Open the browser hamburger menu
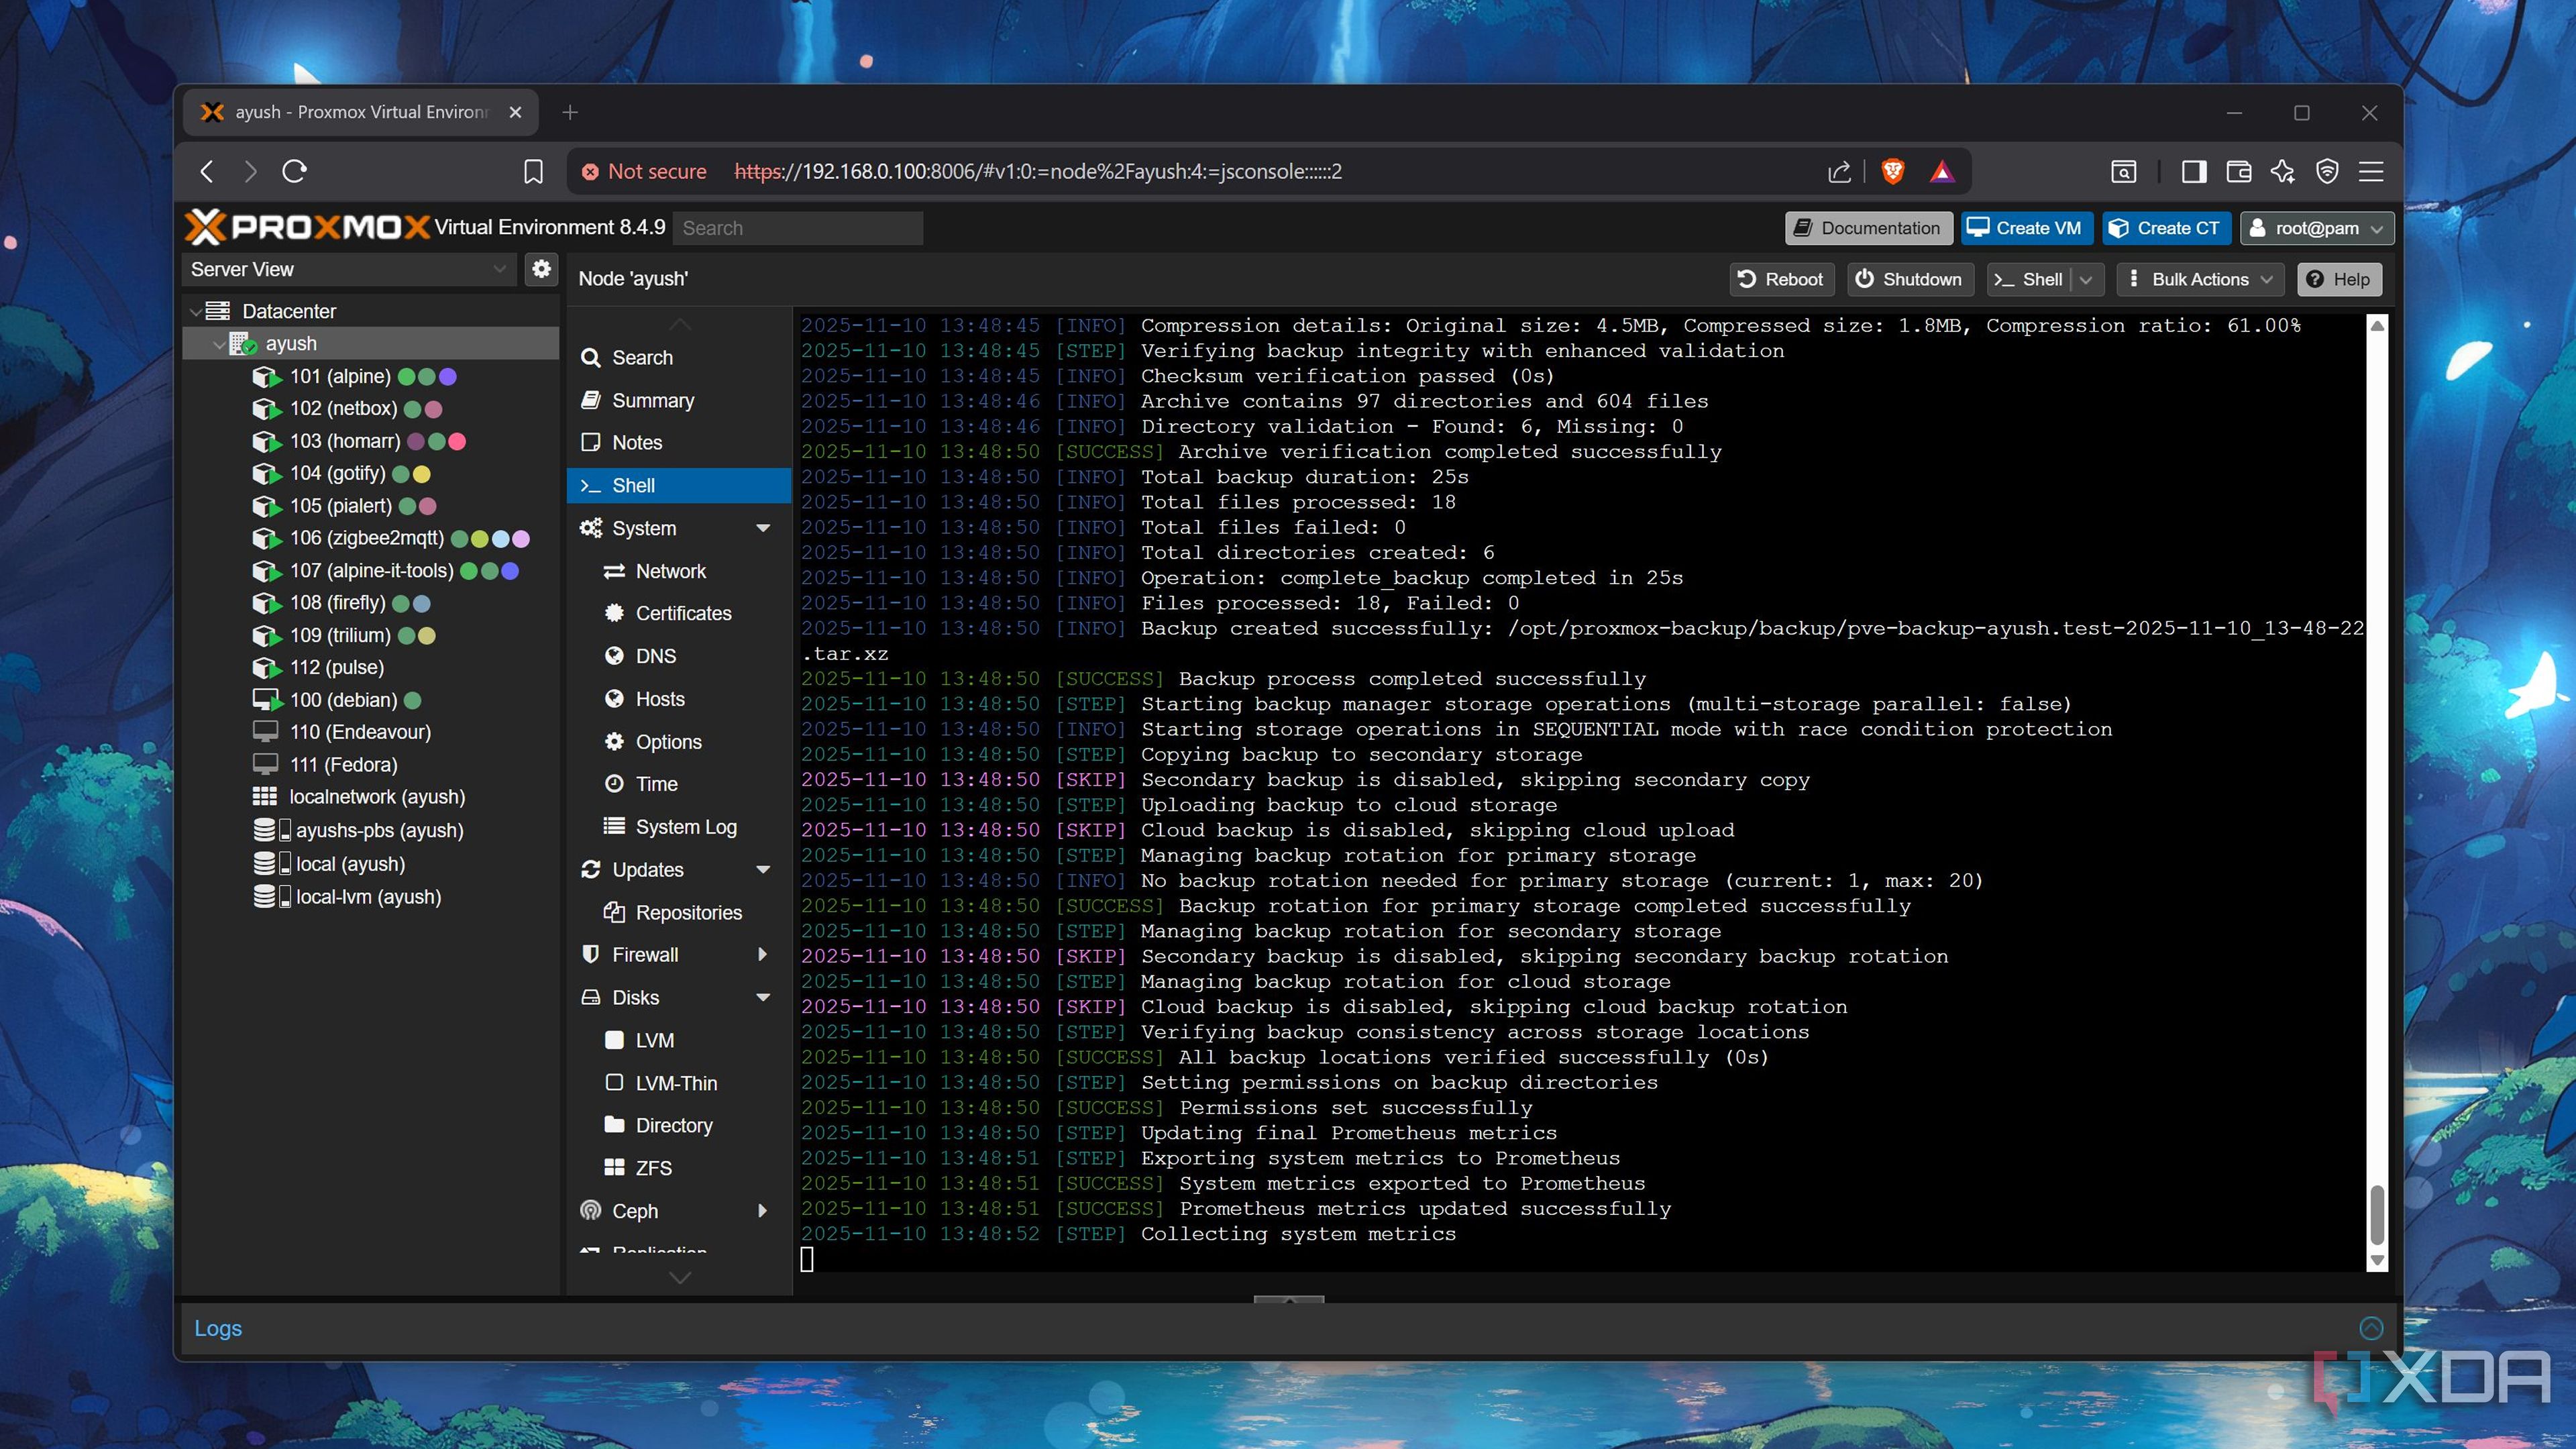Screen dimensions: 2576x1449 pos(2371,171)
